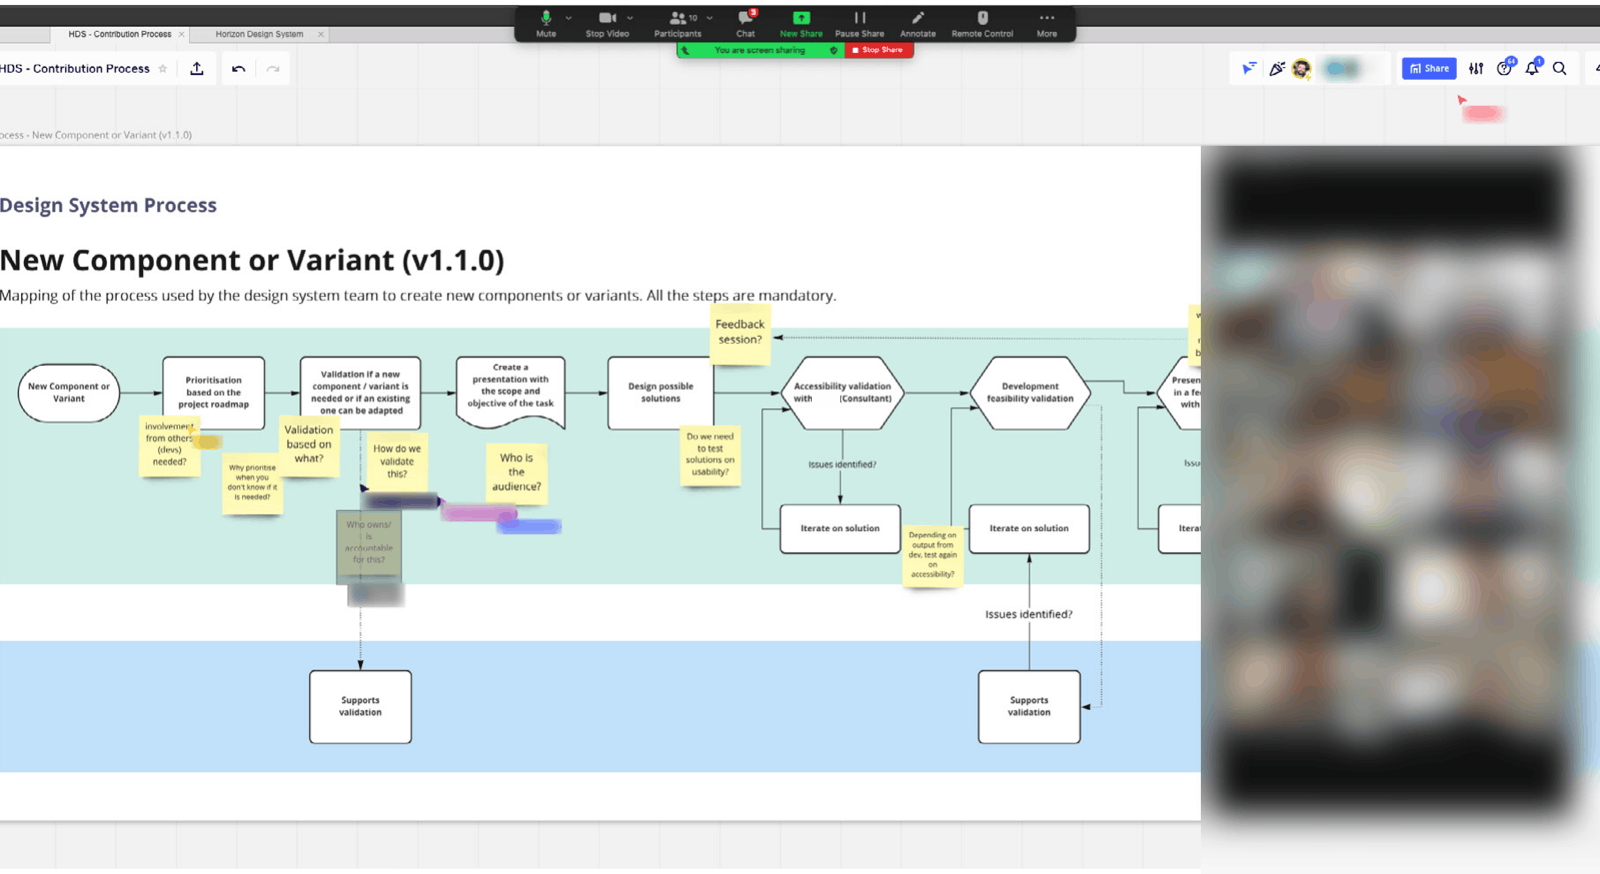Toggle collaborators' cursors visibility icon
Image resolution: width=1600 pixels, height=874 pixels.
(1250, 69)
